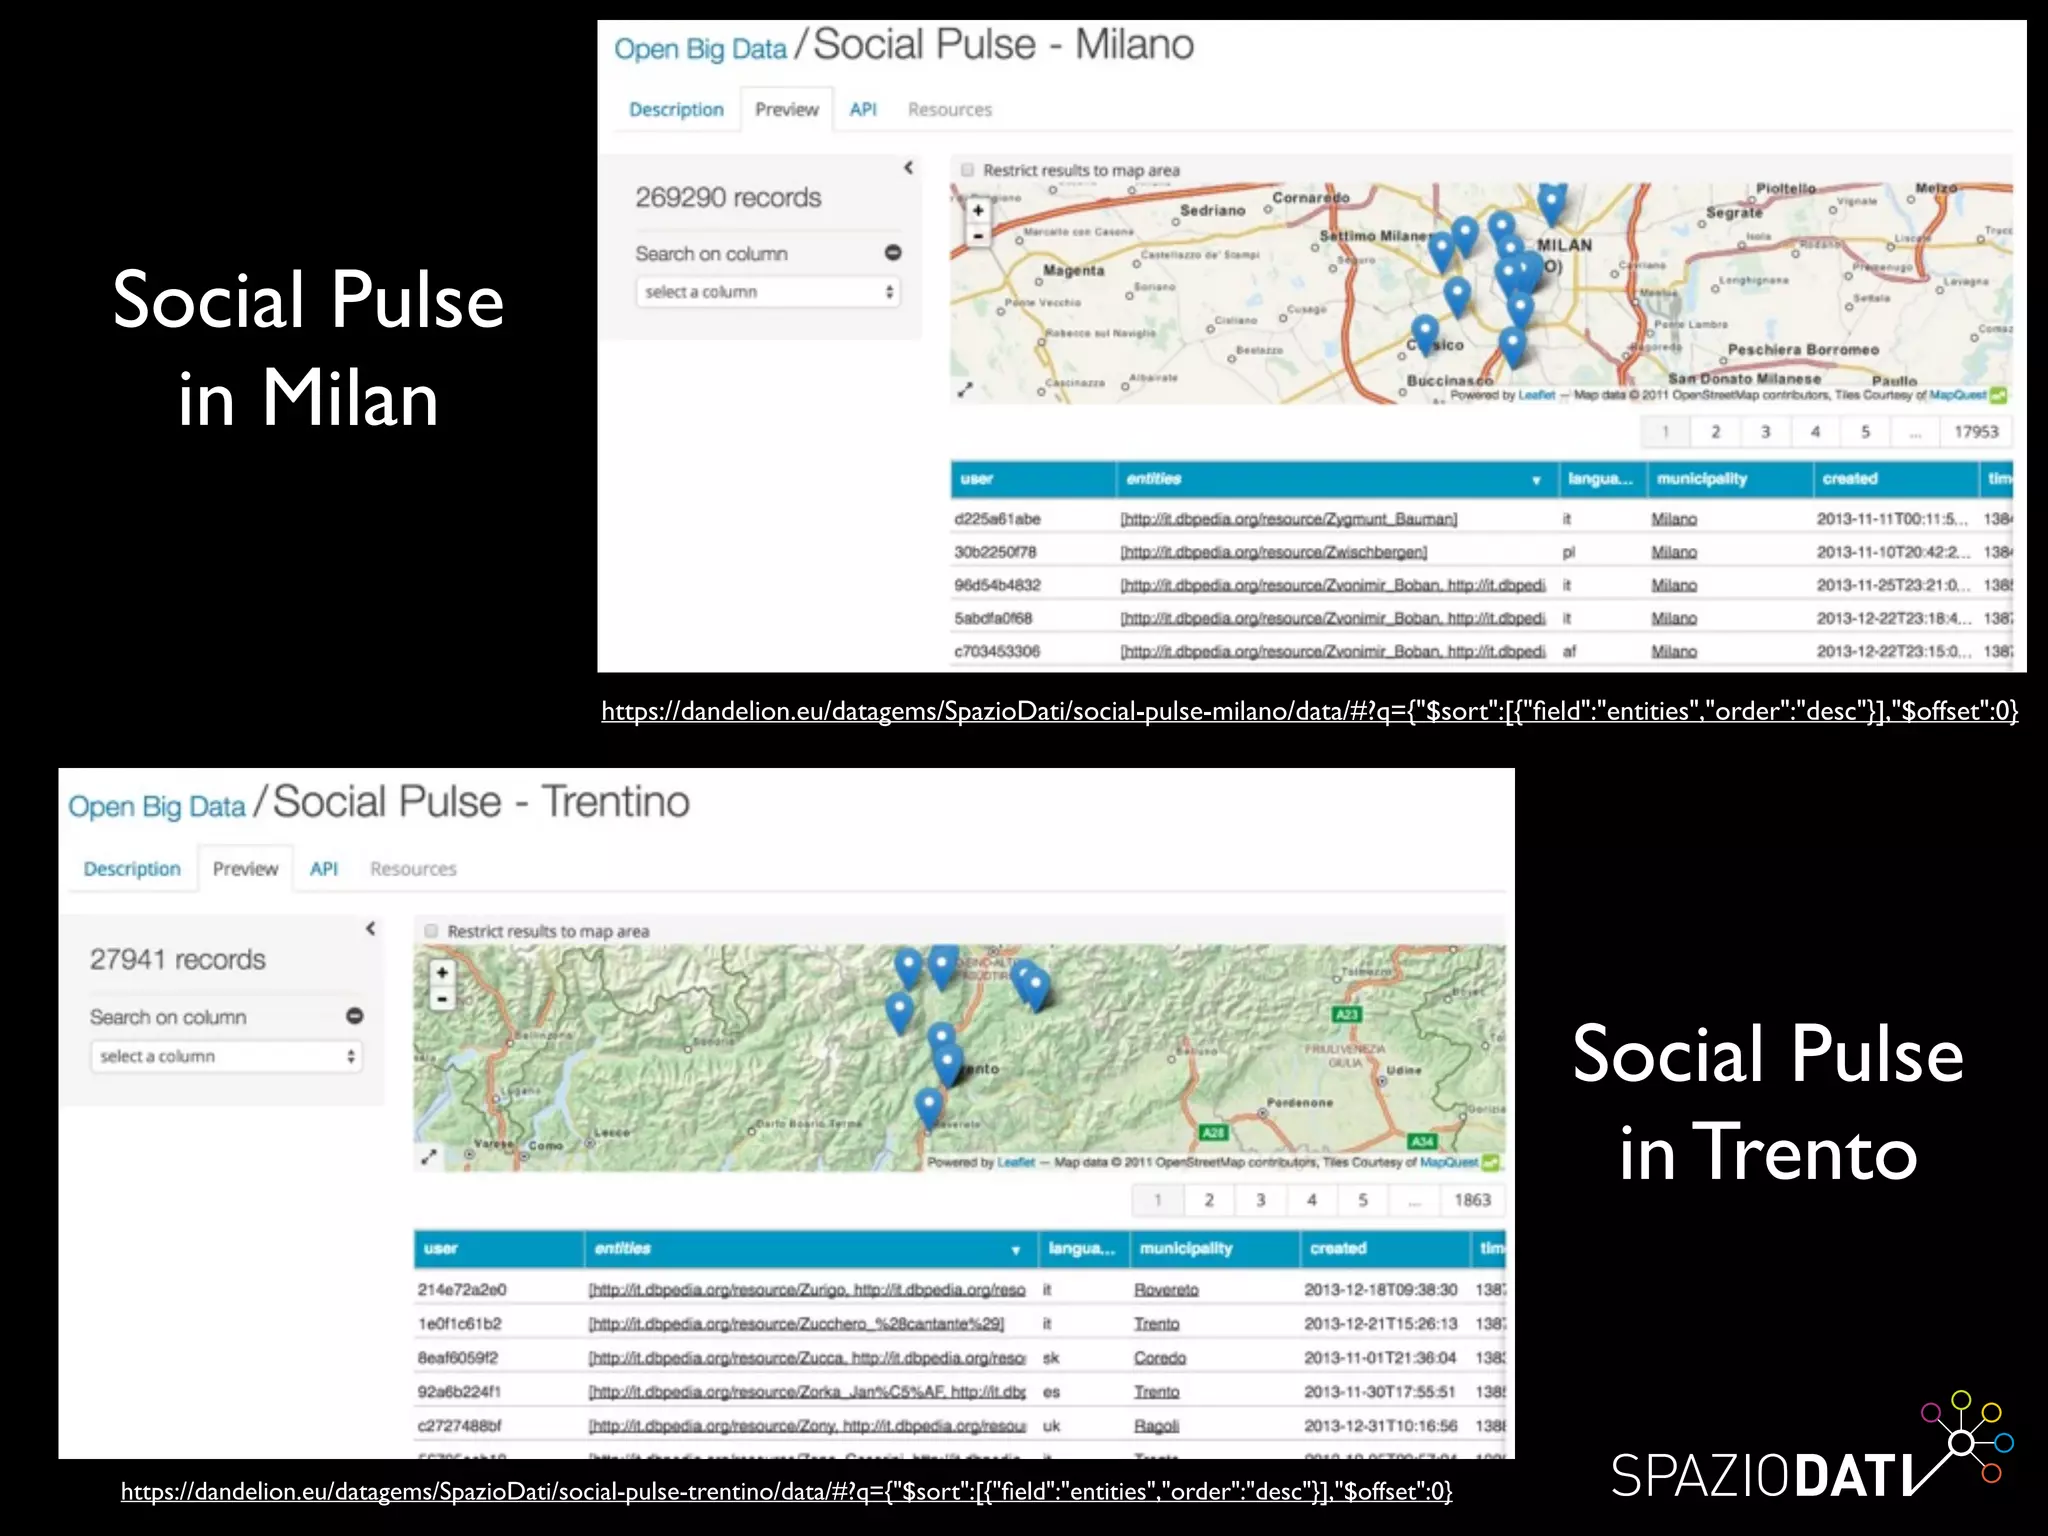Sort the Trentino table by entities column arrow
The width and height of the screenshot is (2048, 1536).
(x=1015, y=1250)
